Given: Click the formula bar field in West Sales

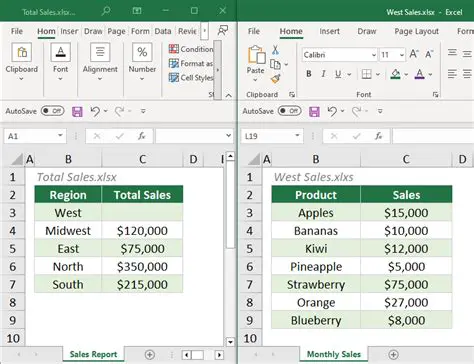Looking at the screenshot, I should (x=433, y=136).
